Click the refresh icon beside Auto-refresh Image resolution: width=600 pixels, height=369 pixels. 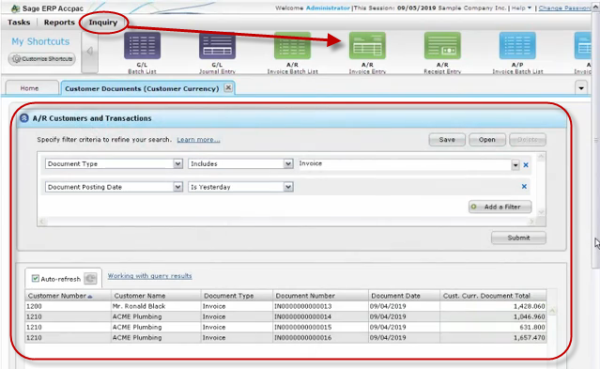tap(91, 278)
